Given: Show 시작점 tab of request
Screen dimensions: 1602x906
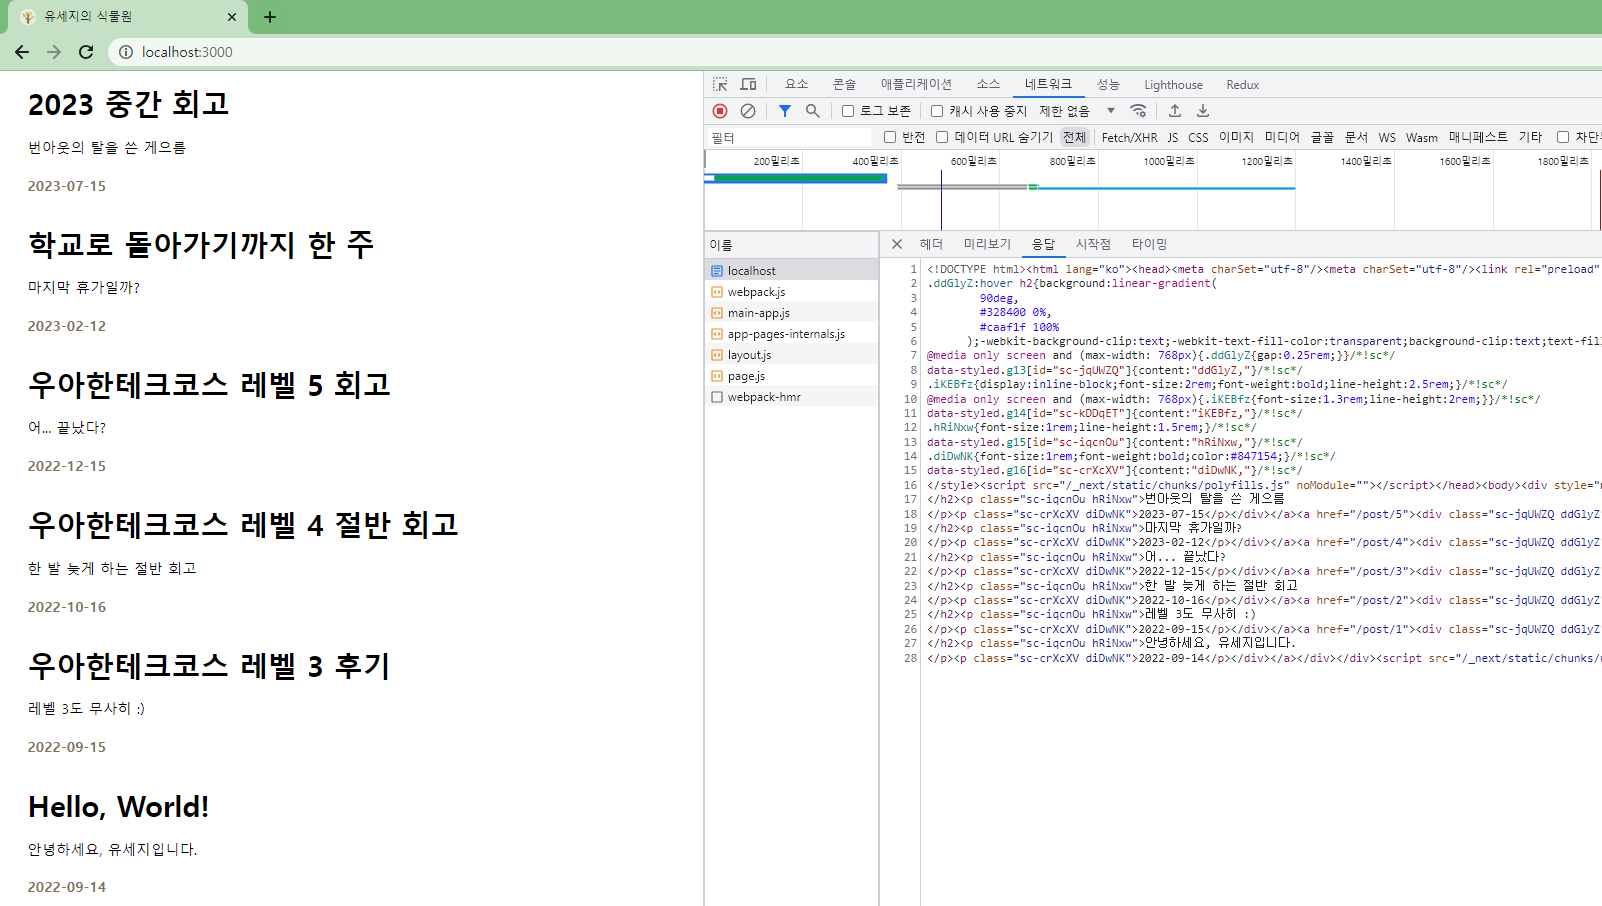Looking at the screenshot, I should pos(1093,244).
